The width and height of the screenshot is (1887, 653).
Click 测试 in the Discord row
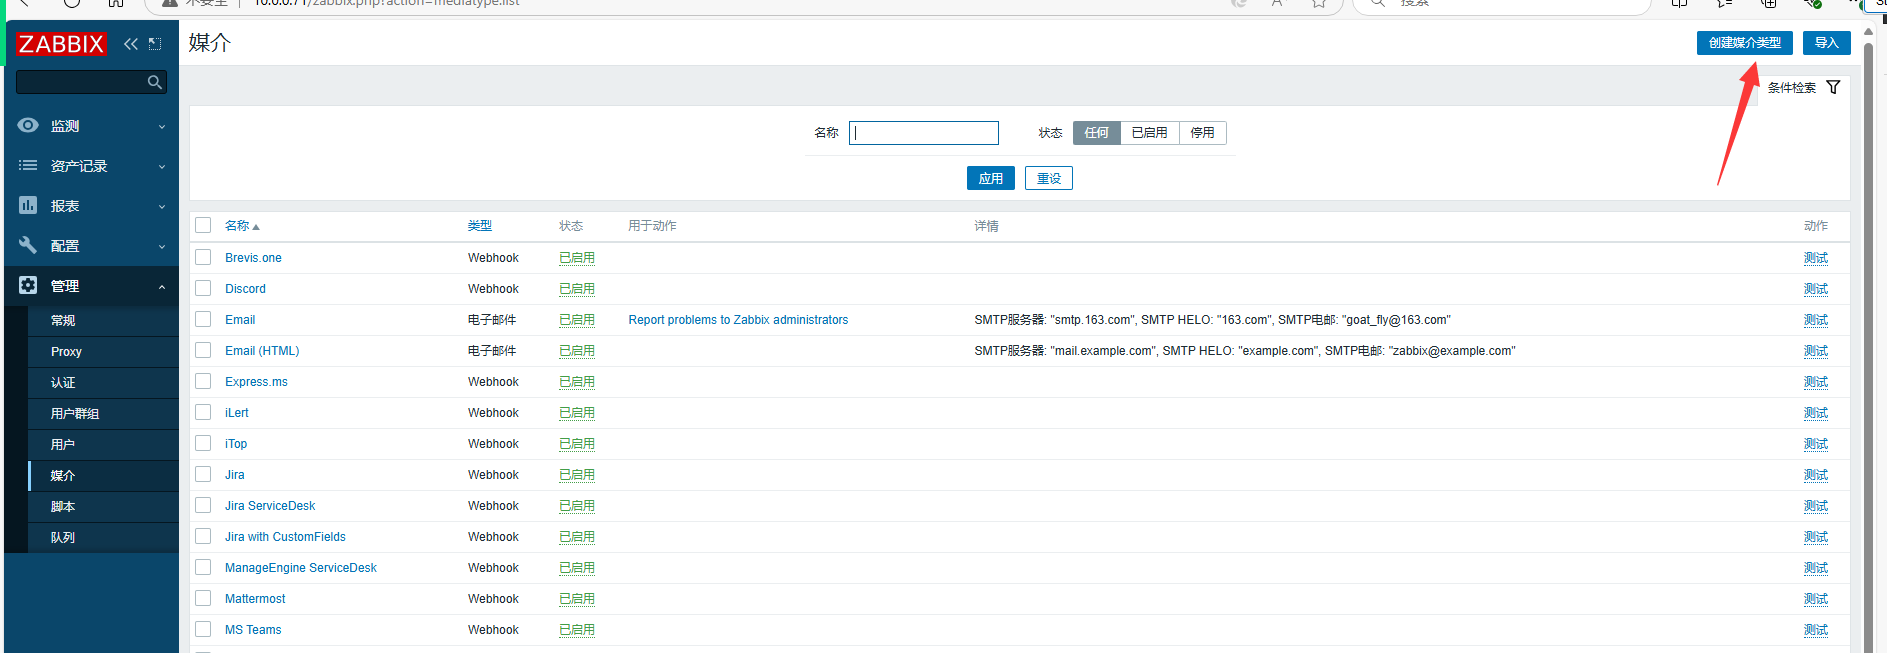[1816, 289]
